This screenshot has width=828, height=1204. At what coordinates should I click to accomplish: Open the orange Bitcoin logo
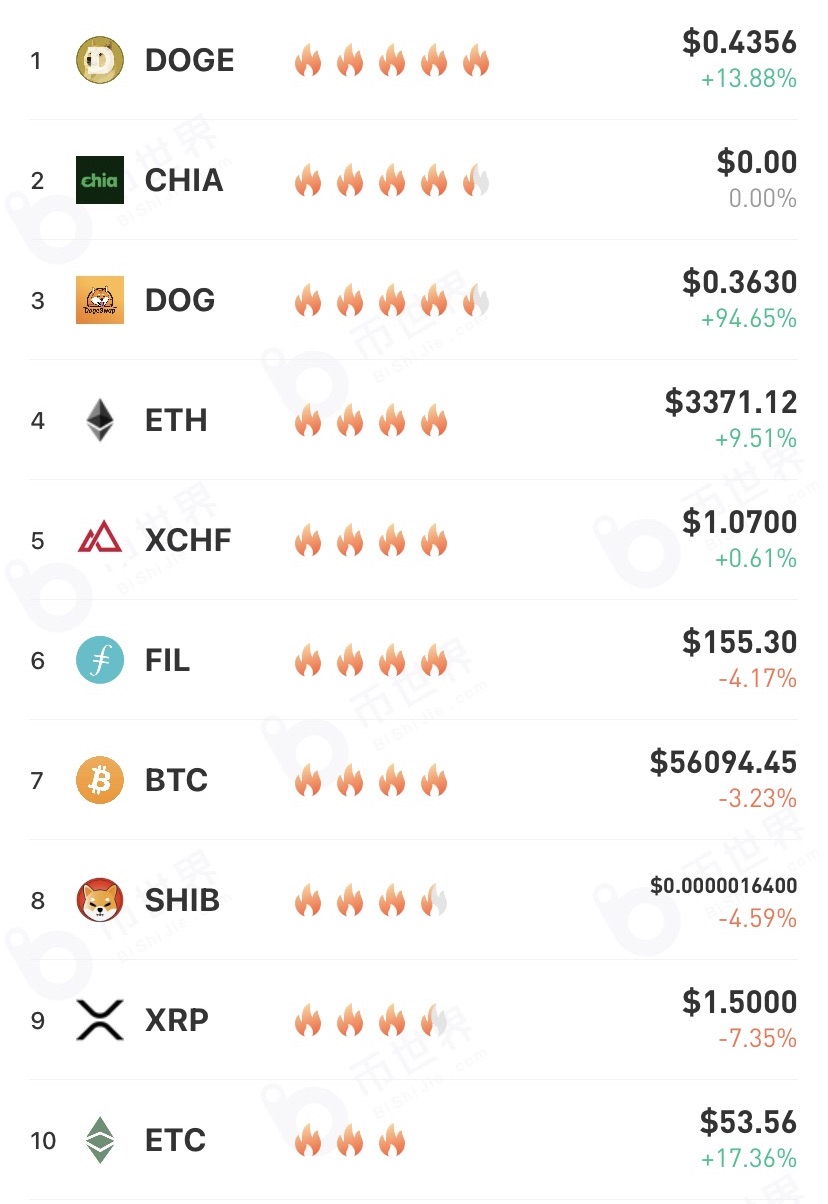pos(100,780)
